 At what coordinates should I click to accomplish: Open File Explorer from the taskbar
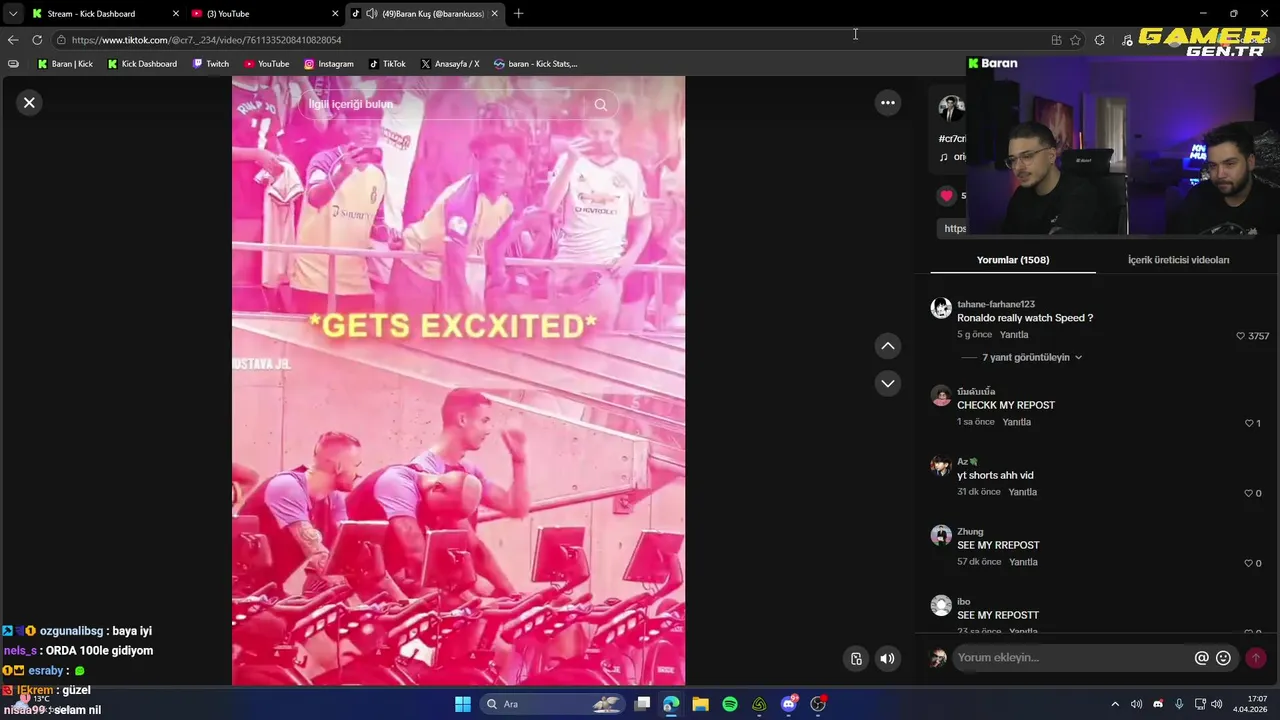point(700,704)
